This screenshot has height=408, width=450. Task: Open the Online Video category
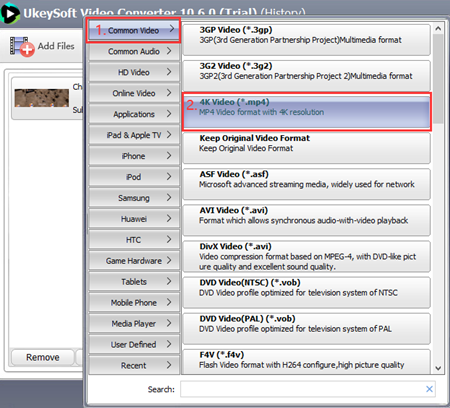point(134,93)
